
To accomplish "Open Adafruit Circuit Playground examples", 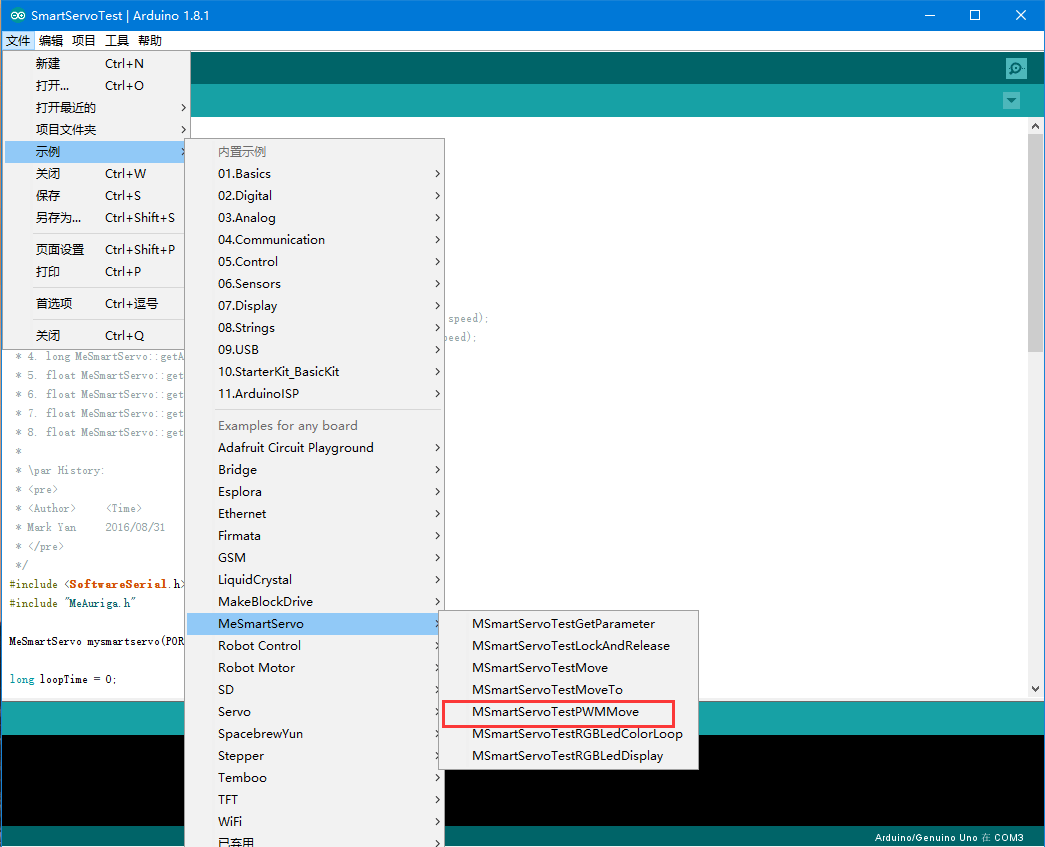I will coord(315,447).
